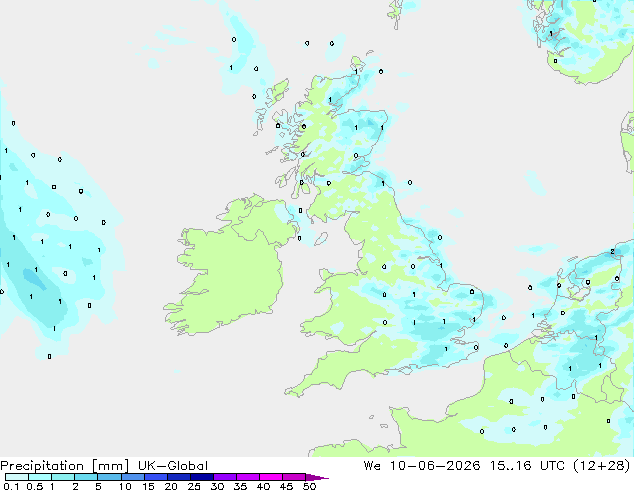634x490 pixels.
Task: Select the 5 mm legend color swatch
Action: 109,477
